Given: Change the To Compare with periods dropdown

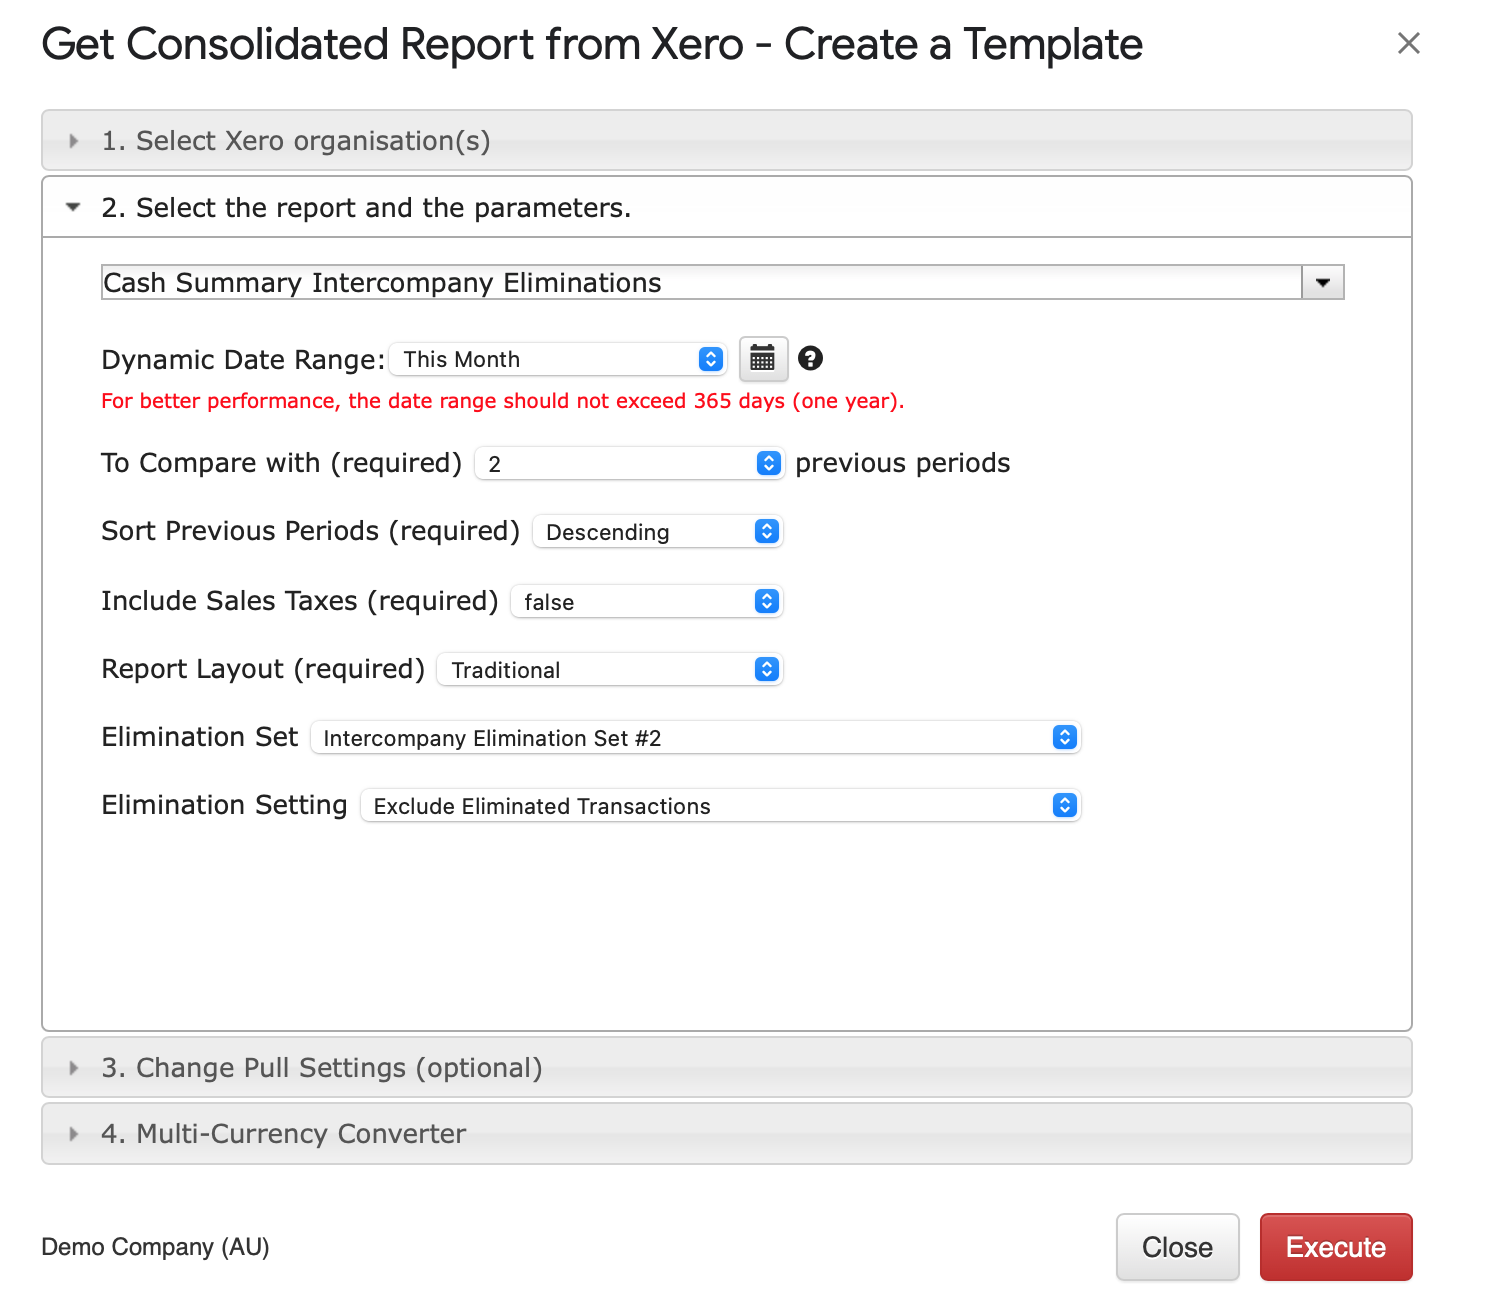Looking at the screenshot, I should 629,463.
